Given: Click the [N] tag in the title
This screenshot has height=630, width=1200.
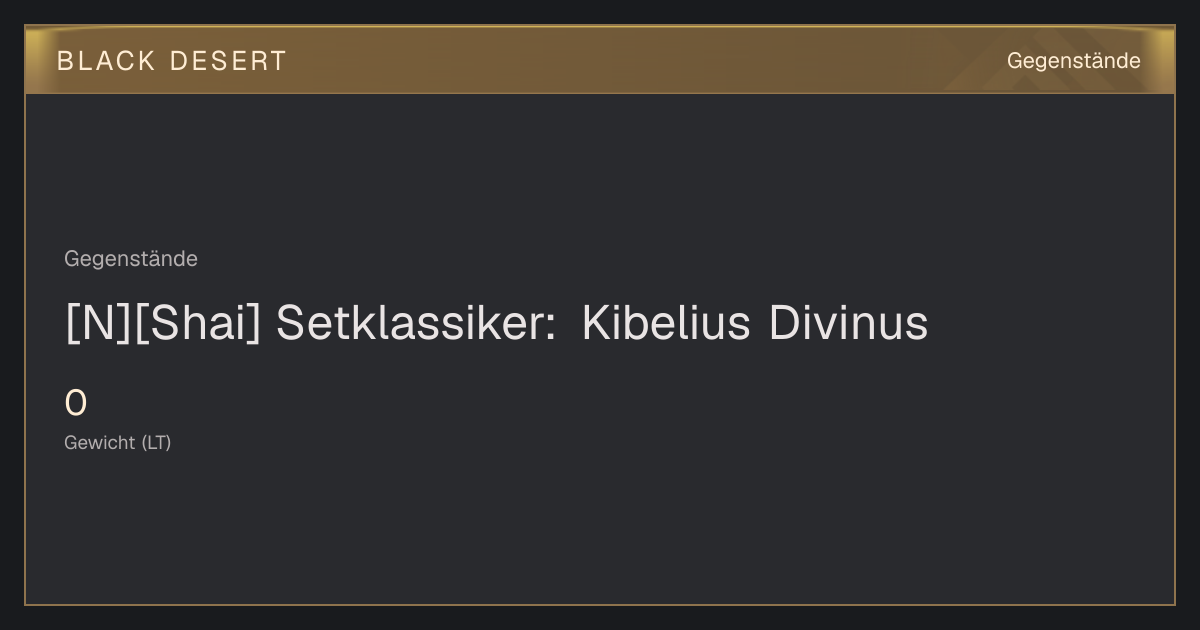Looking at the screenshot, I should coord(97,324).
